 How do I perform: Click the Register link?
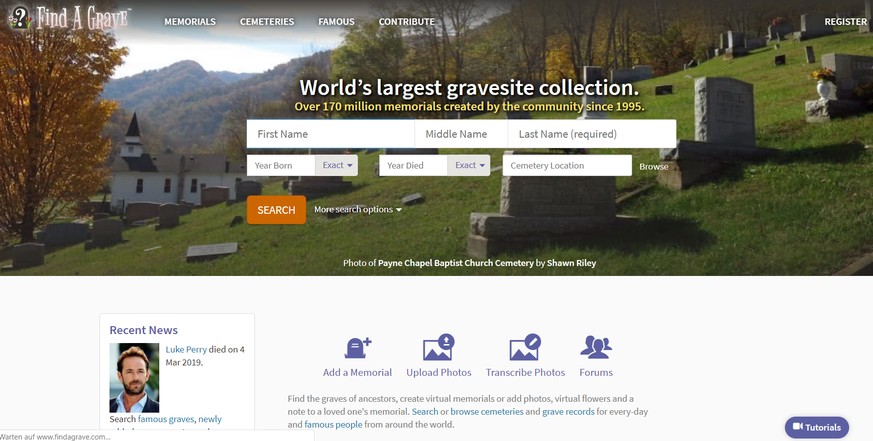coord(845,22)
